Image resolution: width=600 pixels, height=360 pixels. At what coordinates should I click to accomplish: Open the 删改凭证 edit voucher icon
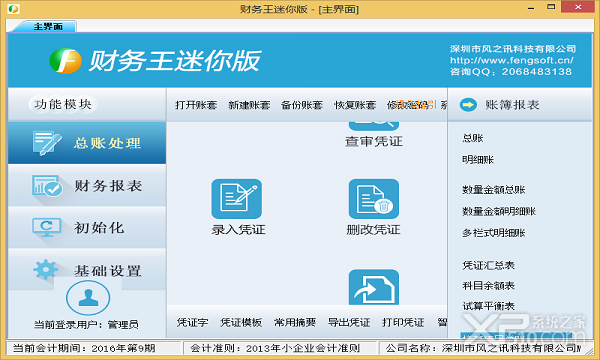(x=373, y=199)
